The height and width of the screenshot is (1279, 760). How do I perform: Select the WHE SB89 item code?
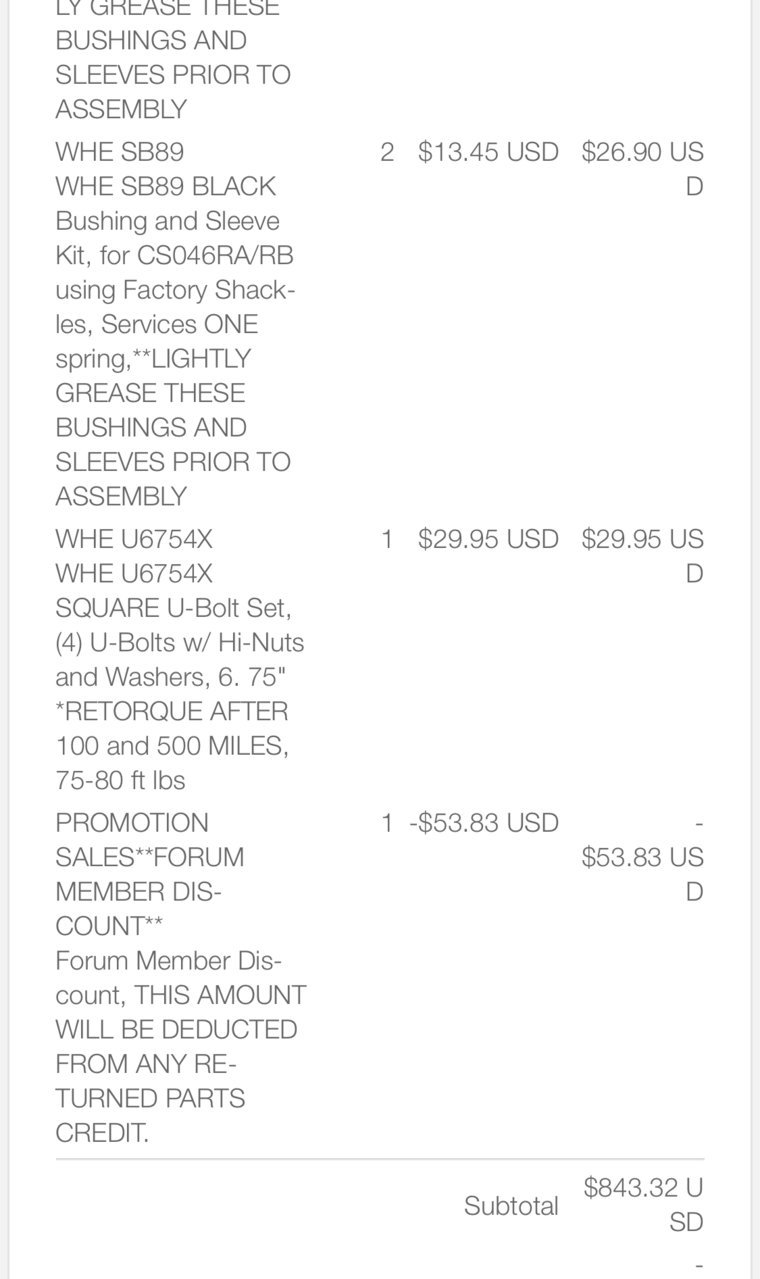pyautogui.click(x=120, y=152)
